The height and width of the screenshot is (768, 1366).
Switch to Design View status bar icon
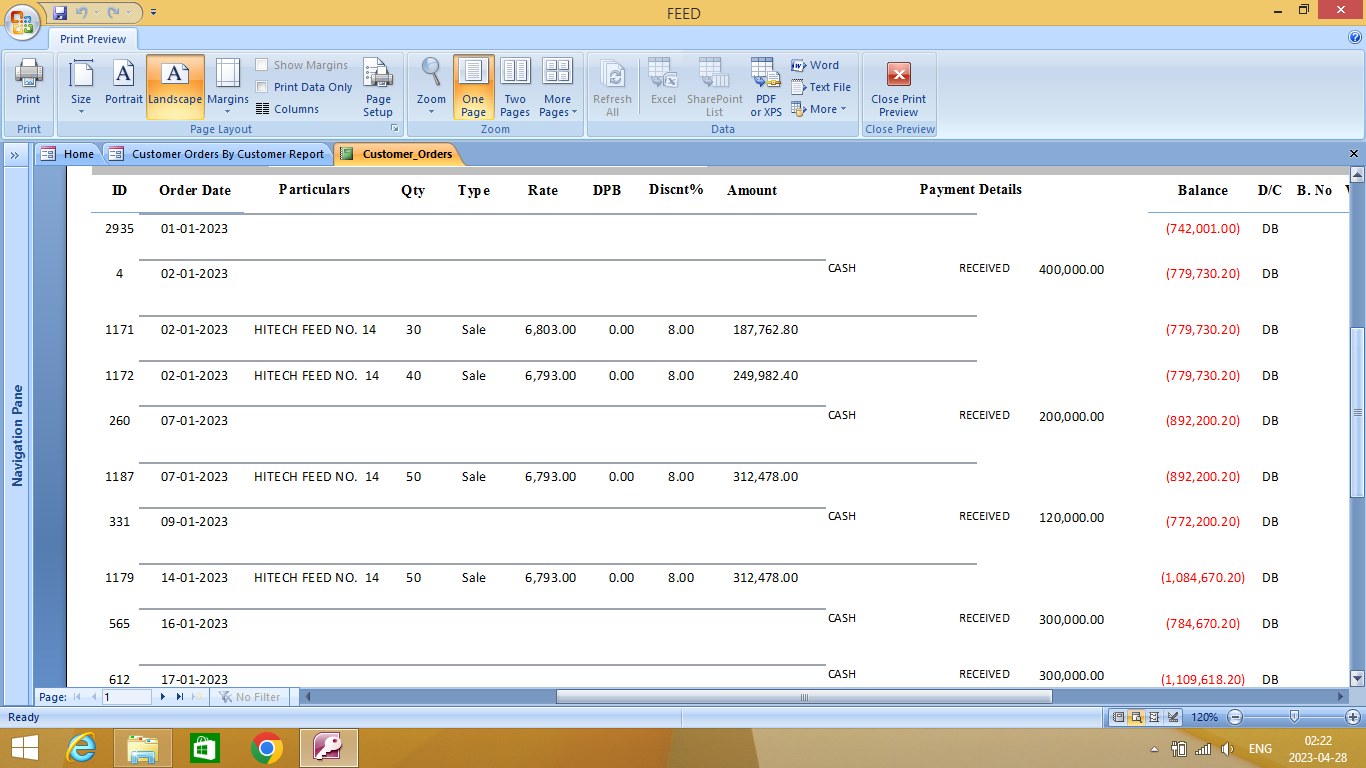click(x=1173, y=717)
